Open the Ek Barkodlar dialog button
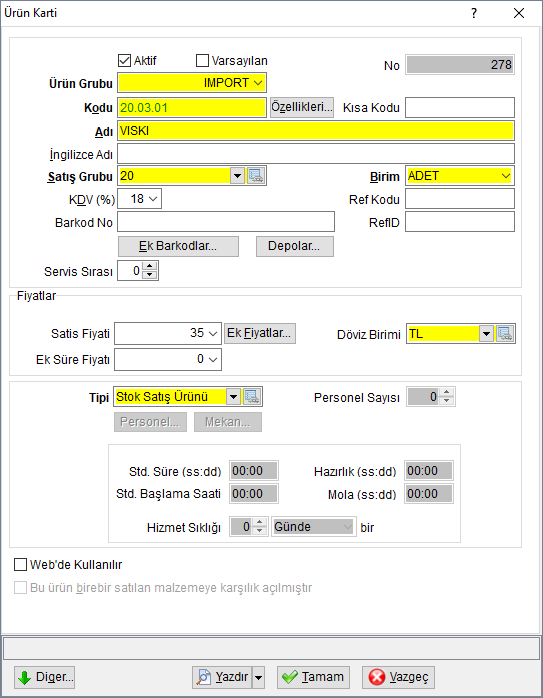Screen dimensions: 543x698 coord(178,246)
